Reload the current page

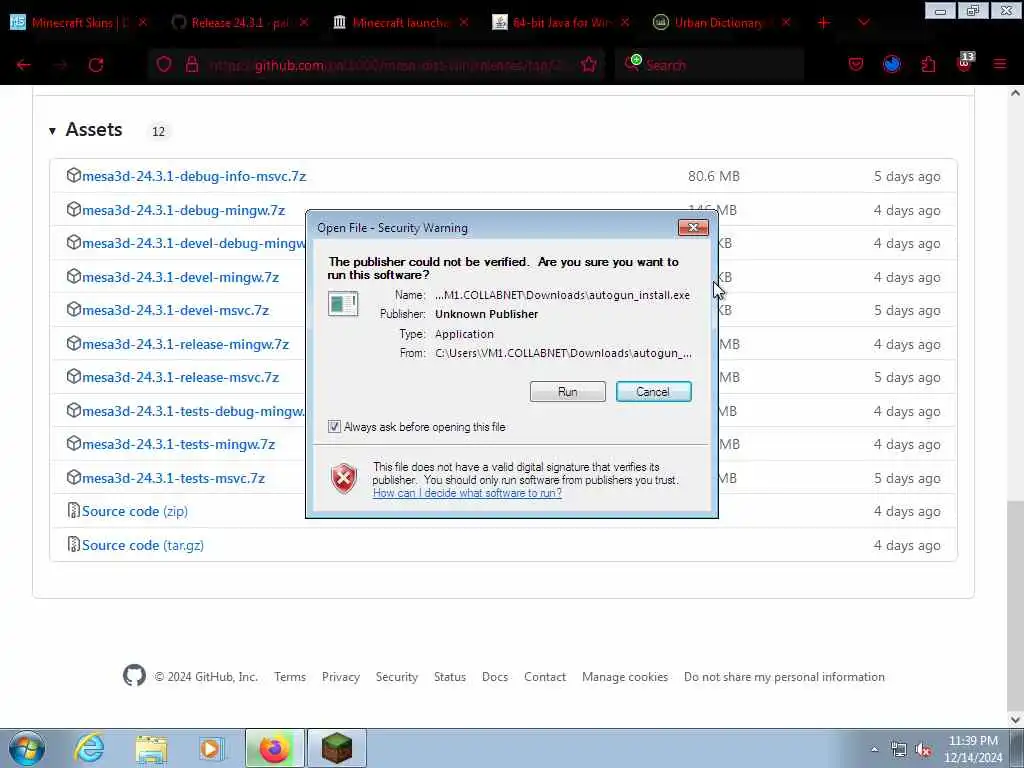coord(96,65)
